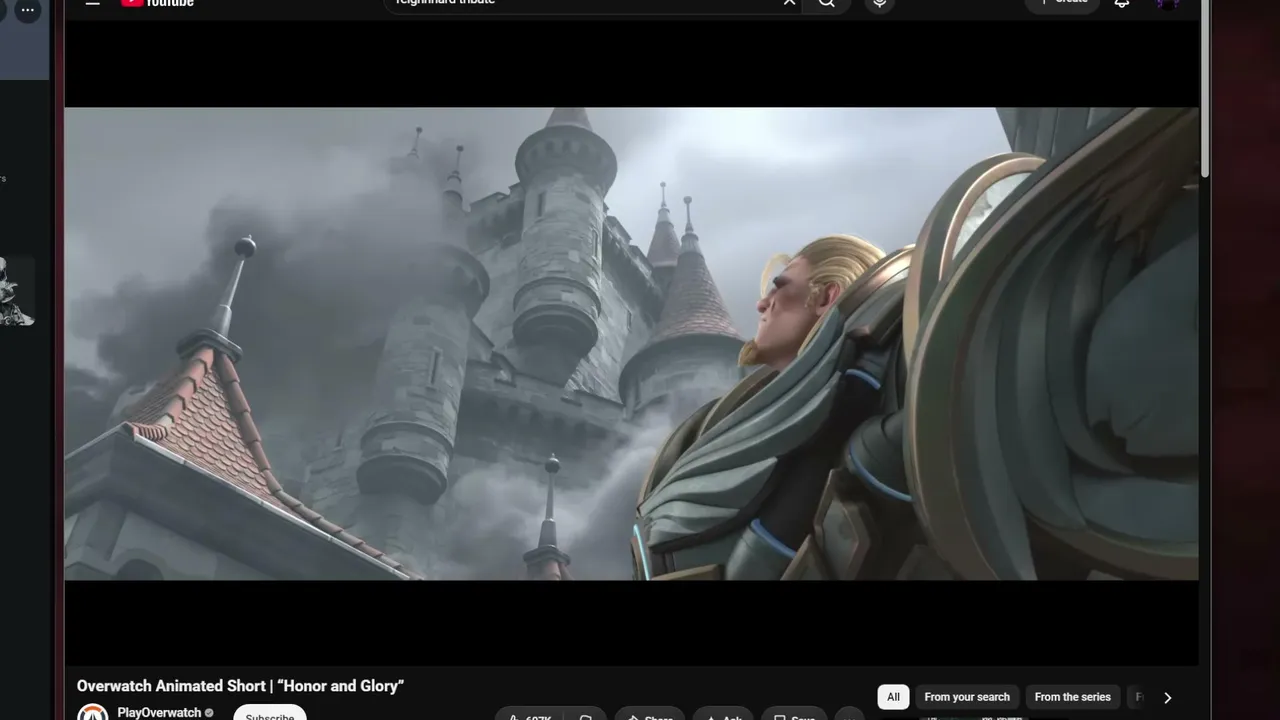1280x720 pixels.
Task: Click the video player to pause playback
Action: (x=631, y=343)
